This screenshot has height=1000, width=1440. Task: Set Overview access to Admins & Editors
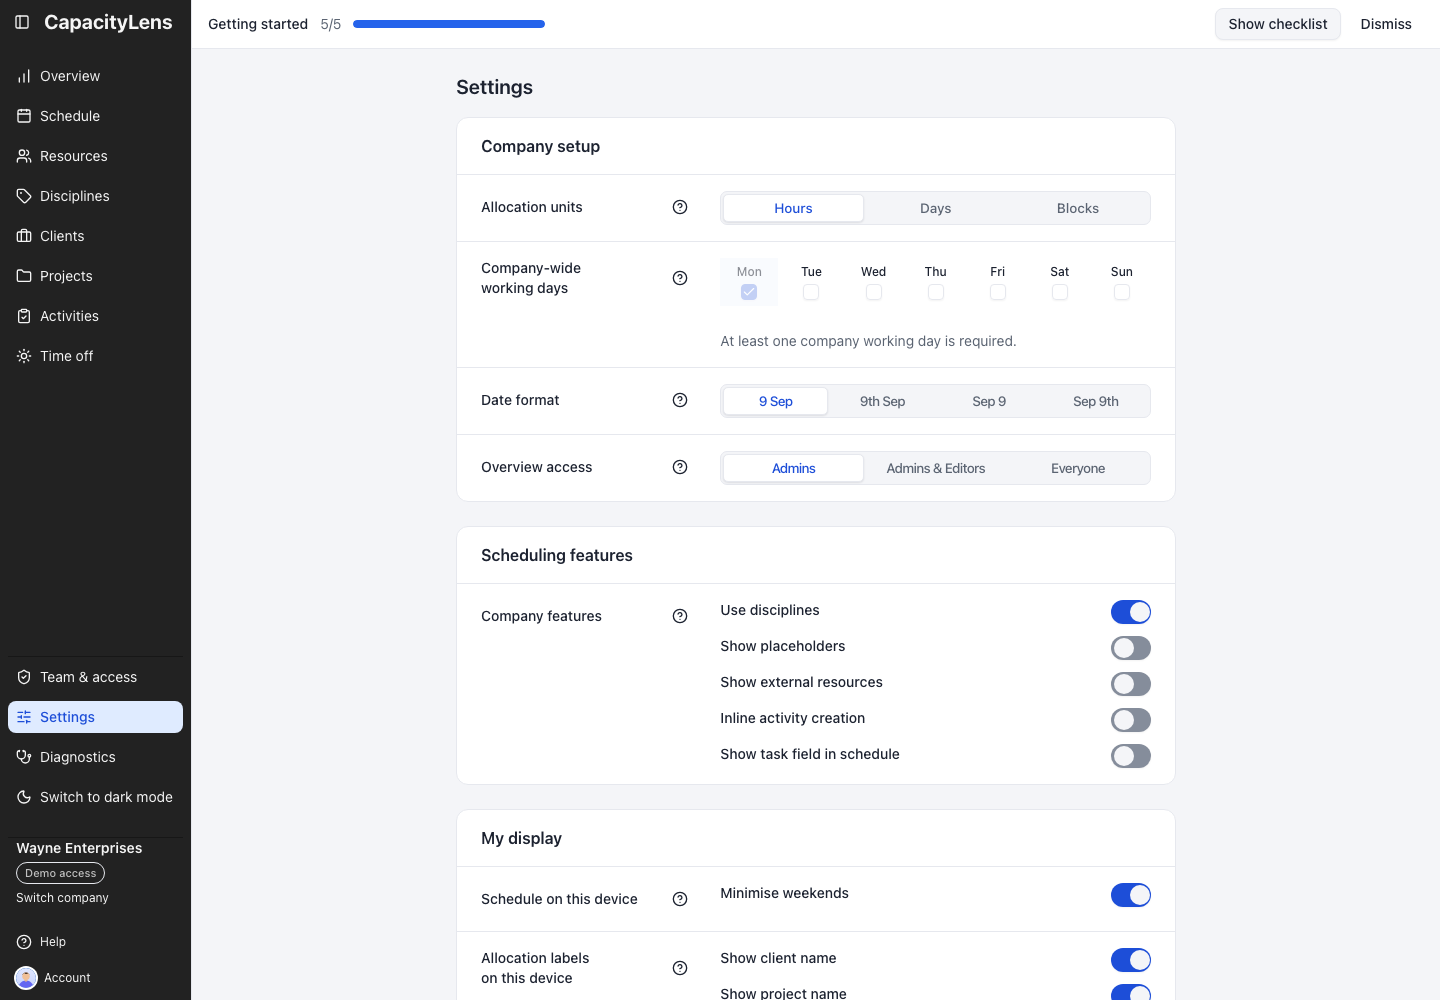click(936, 468)
